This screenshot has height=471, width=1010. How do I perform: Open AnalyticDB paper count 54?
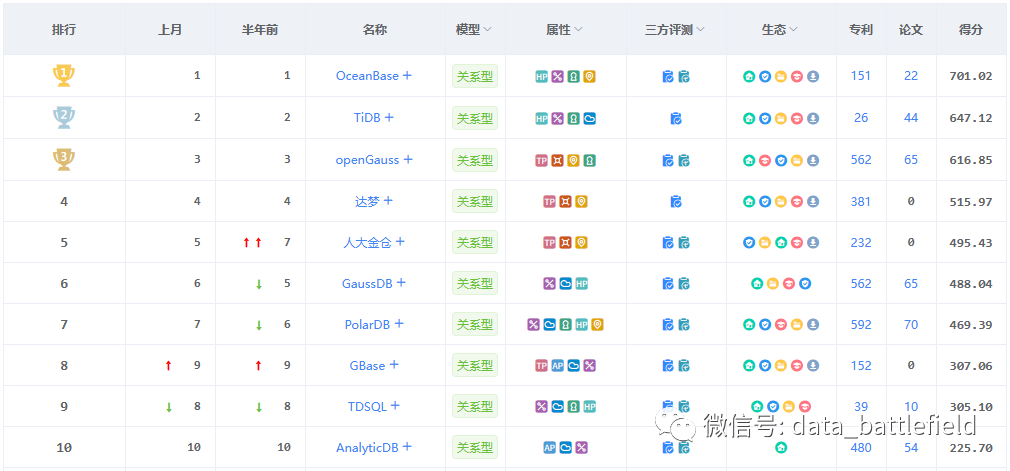tap(911, 448)
